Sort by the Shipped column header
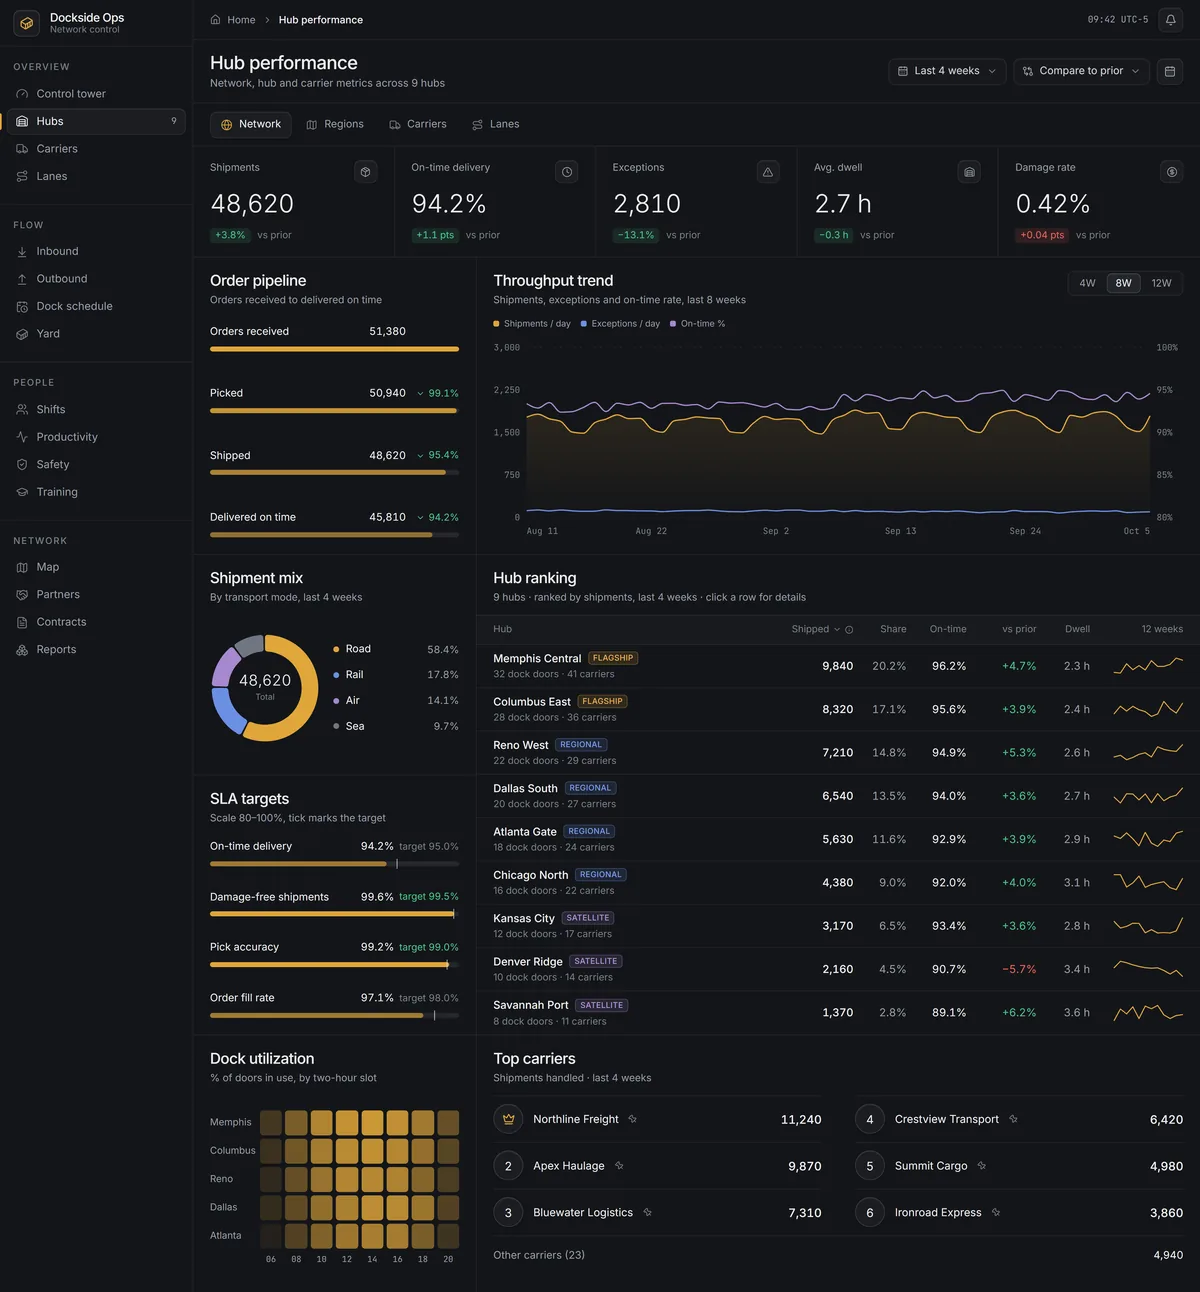The image size is (1200, 1292). 815,630
